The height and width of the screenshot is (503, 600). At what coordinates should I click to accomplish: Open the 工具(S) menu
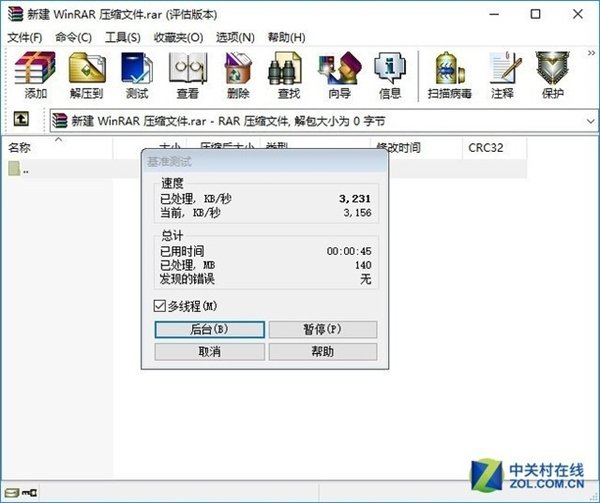click(x=123, y=37)
